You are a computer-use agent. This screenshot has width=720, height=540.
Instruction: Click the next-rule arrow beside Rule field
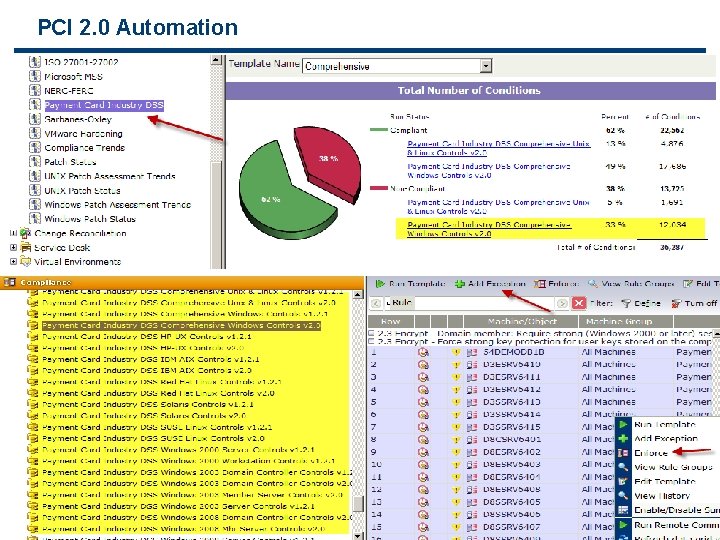coord(562,303)
